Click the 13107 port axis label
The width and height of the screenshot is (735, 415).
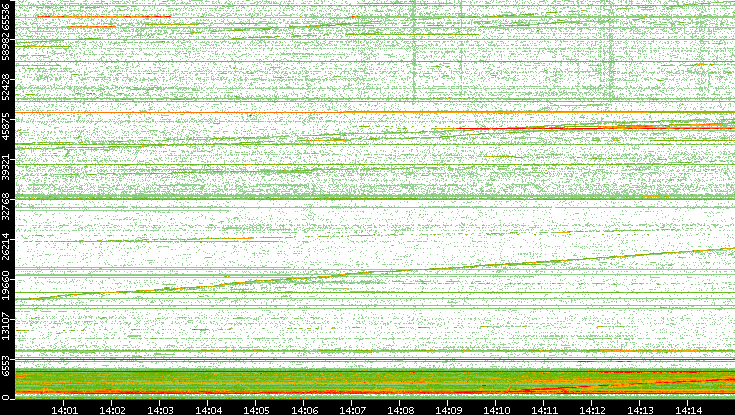(x=5, y=325)
